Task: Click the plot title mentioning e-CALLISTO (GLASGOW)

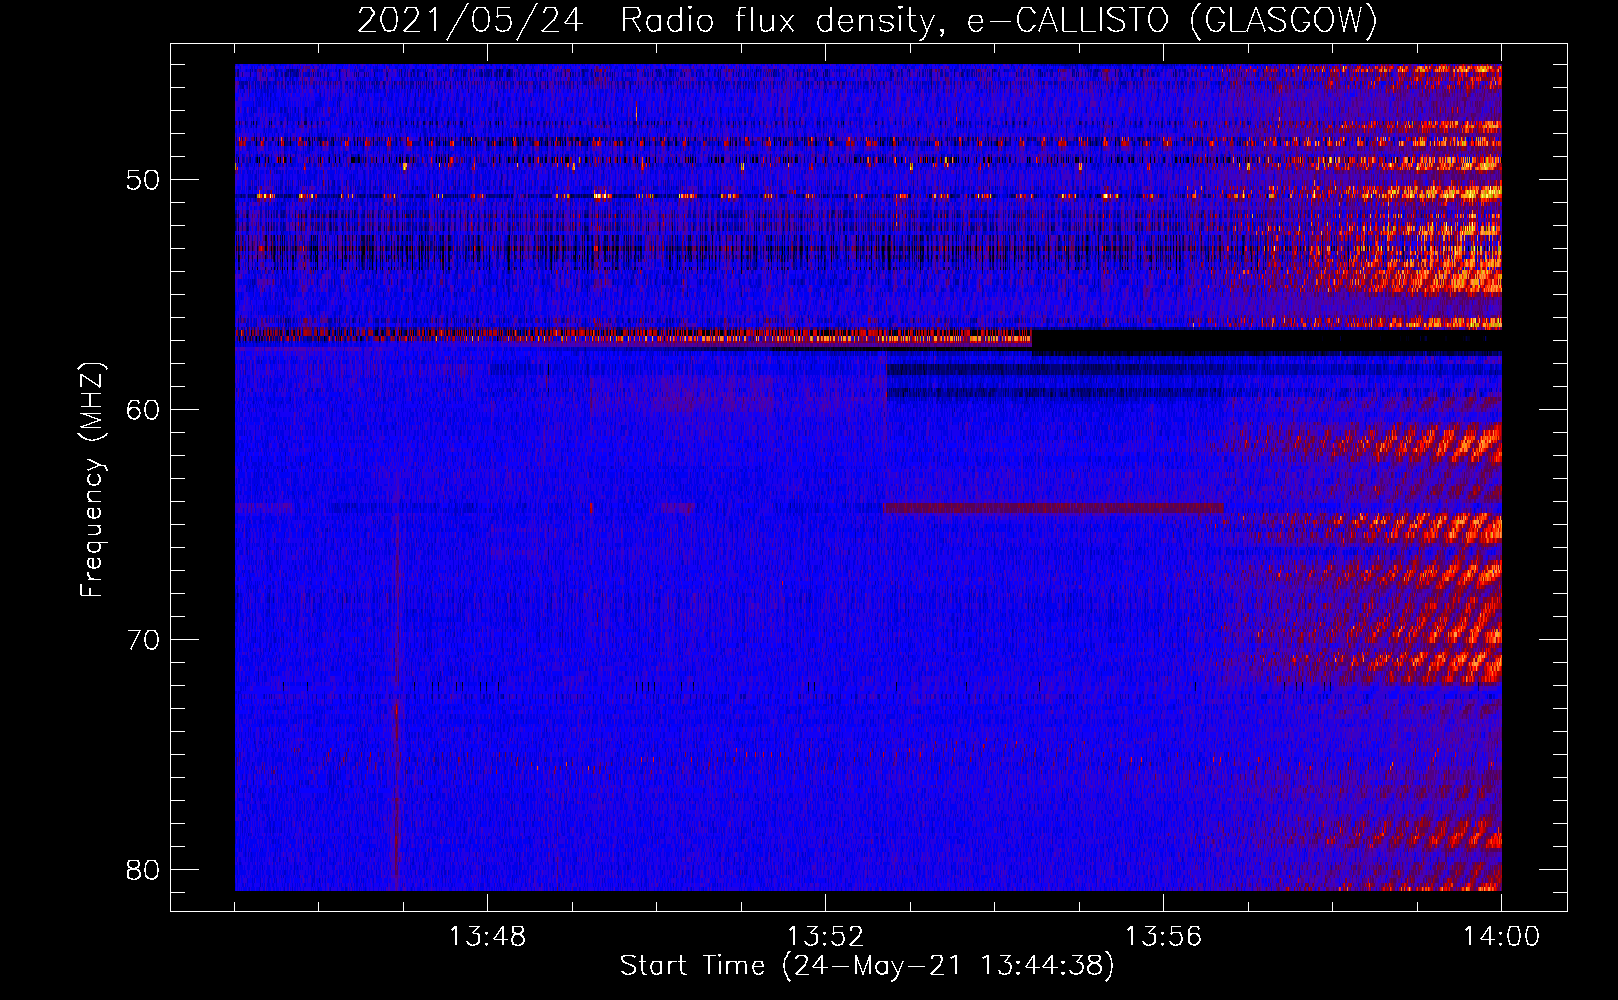Action: [867, 20]
